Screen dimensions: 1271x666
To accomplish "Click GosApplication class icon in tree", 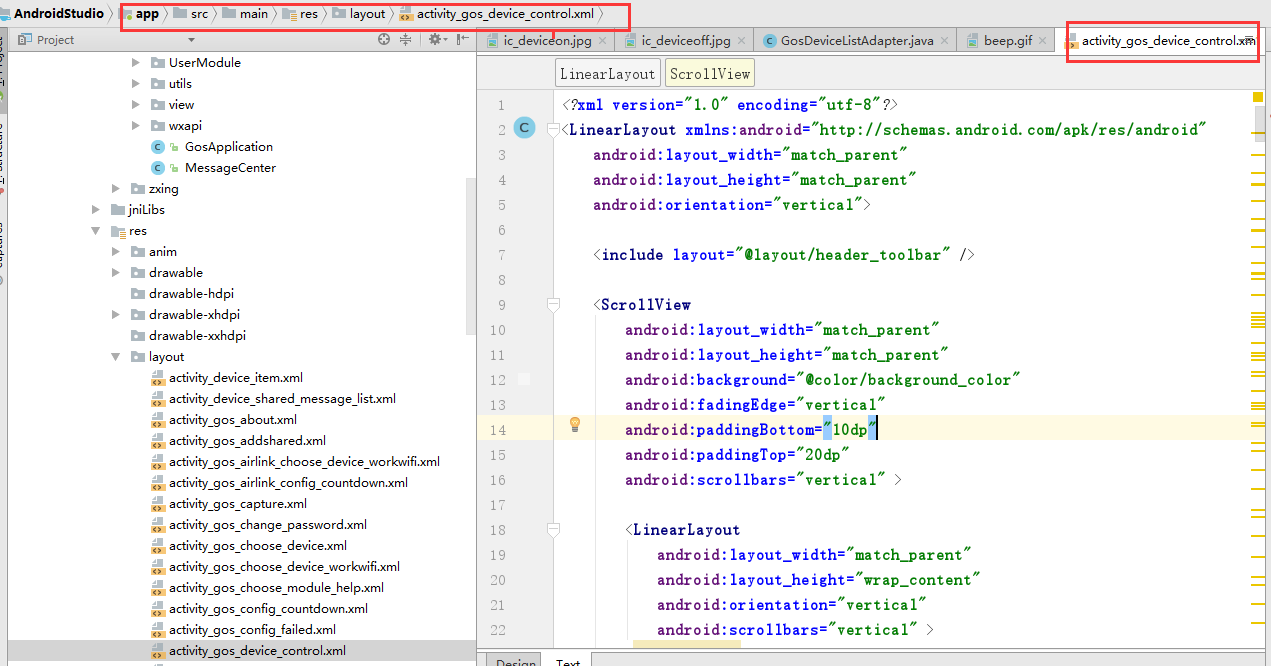I will click(x=158, y=147).
